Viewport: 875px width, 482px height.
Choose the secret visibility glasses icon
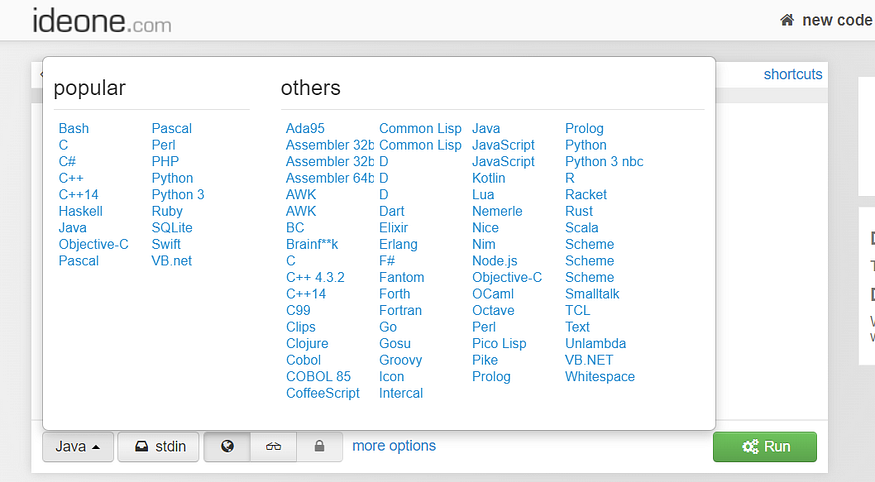tap(273, 446)
